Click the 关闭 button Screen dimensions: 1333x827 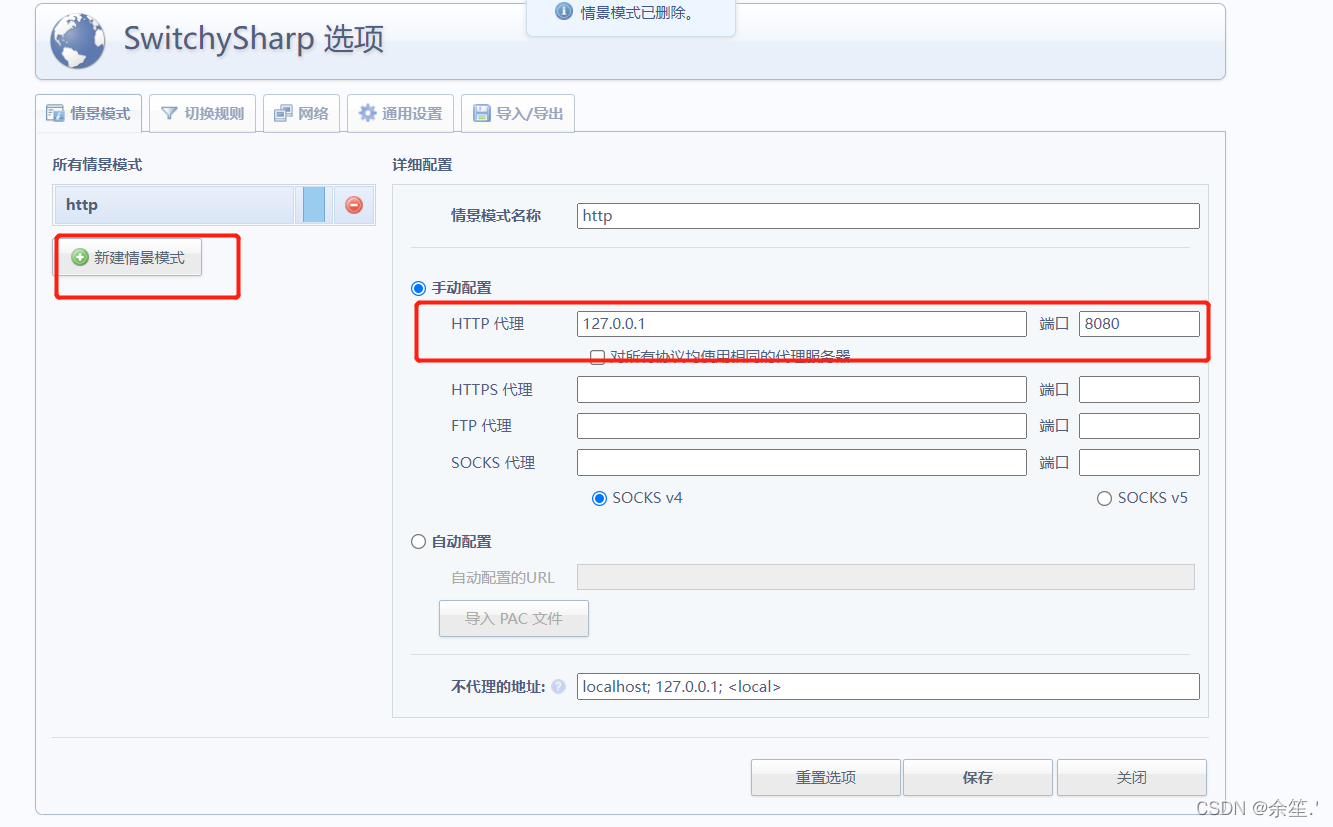click(1132, 777)
